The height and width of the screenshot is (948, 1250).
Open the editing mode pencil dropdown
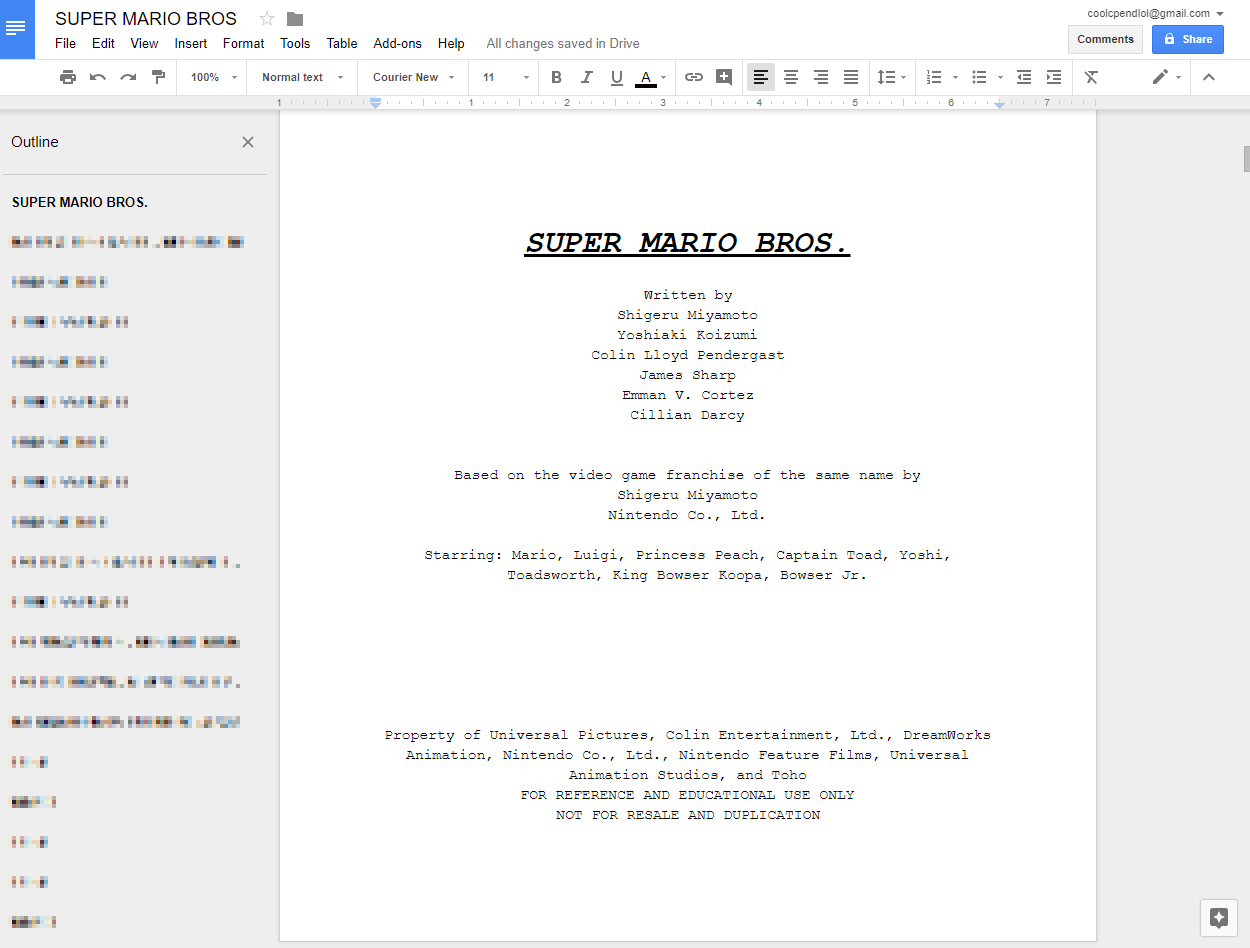tap(1166, 77)
